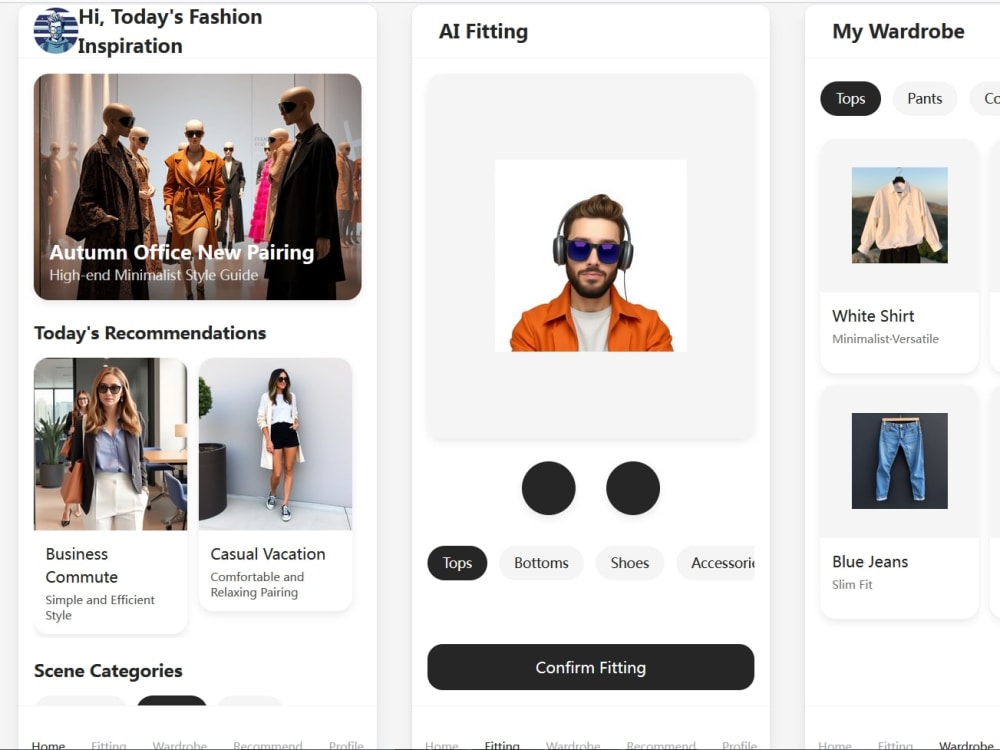Open Home in the AI Fitting bottom nav
Viewport: 1000px width, 750px height.
pos(441,744)
